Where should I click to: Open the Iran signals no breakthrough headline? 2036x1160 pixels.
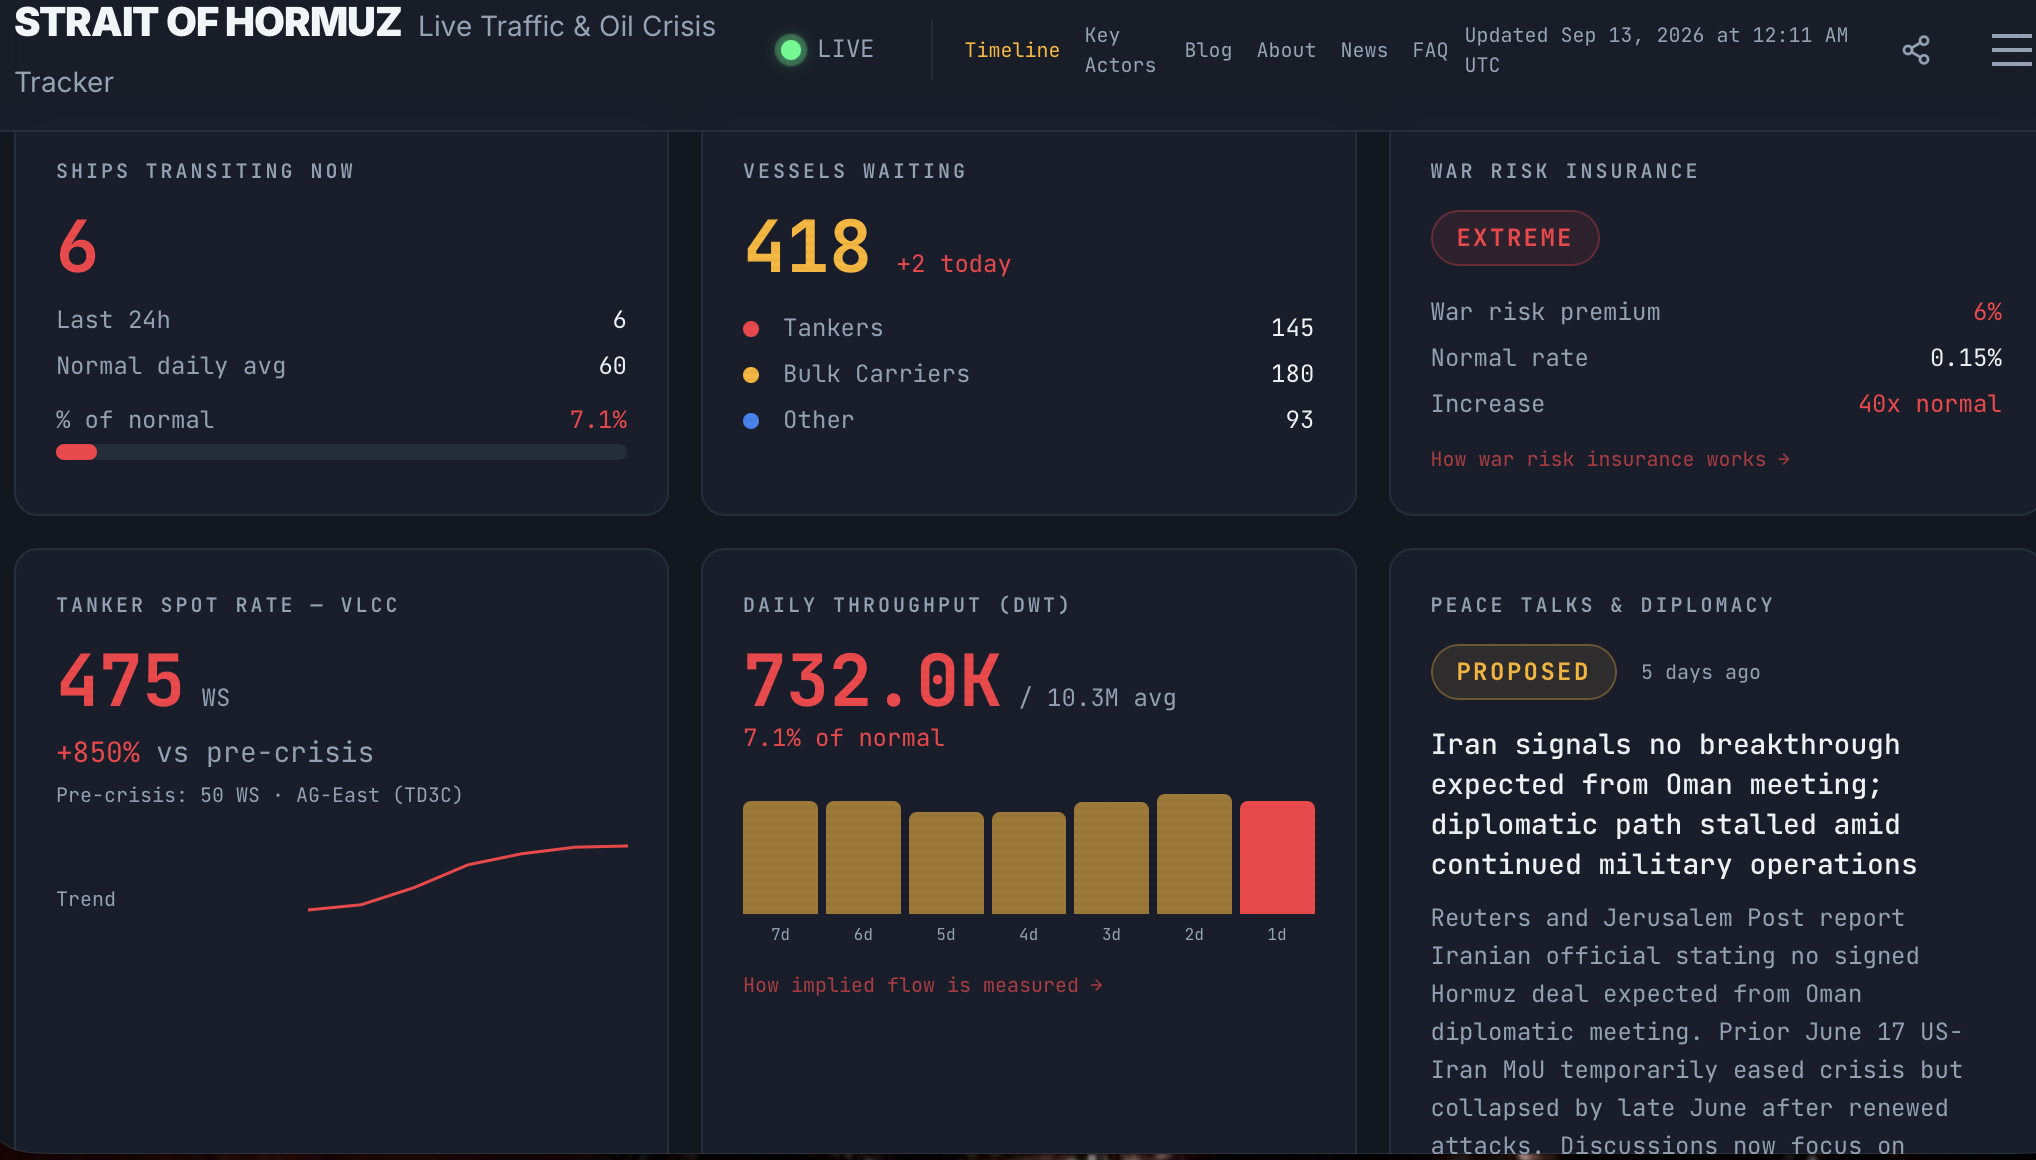click(1674, 804)
